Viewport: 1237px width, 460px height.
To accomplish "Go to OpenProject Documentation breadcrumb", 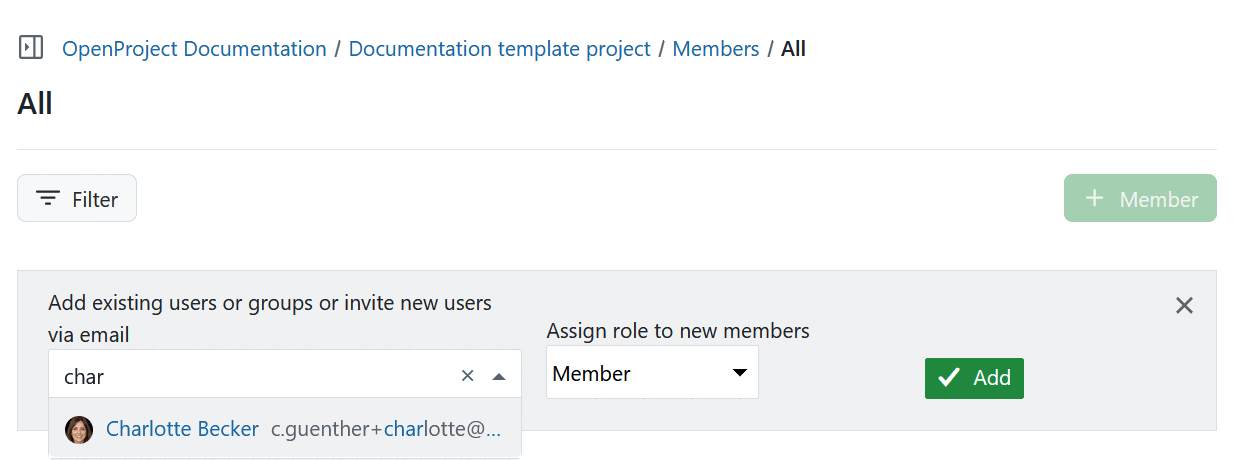I will point(194,48).
